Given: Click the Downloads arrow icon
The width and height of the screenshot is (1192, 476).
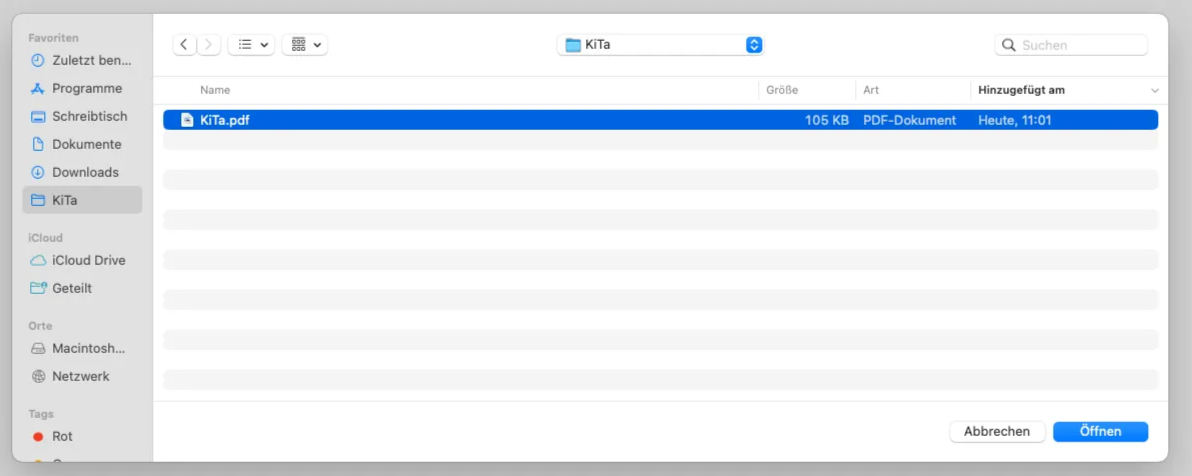Looking at the screenshot, I should (38, 173).
